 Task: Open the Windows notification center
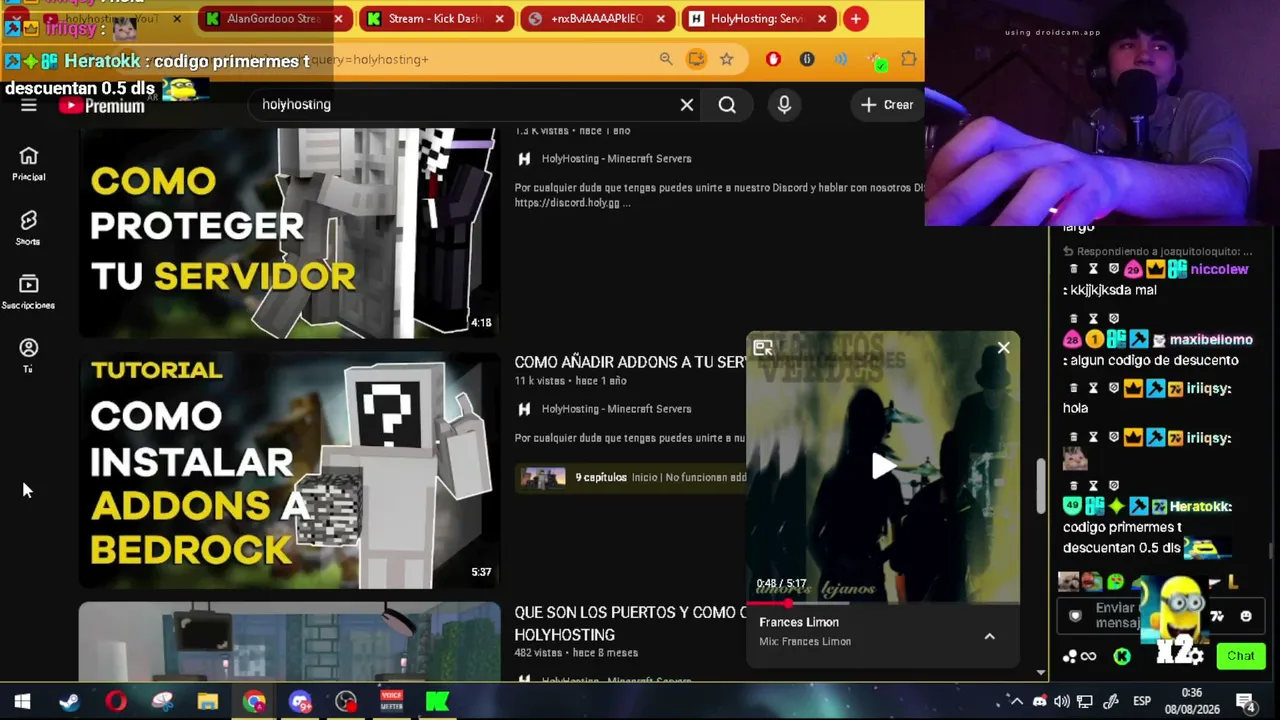coord(1246,702)
